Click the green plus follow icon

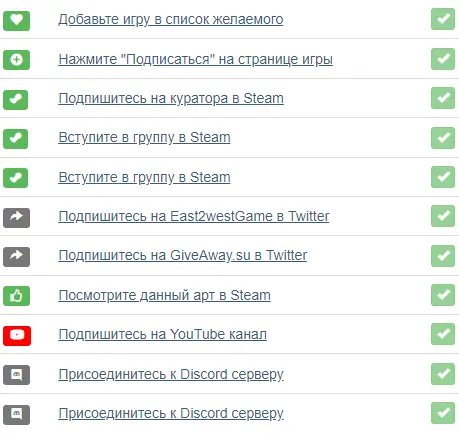[x=16, y=60]
